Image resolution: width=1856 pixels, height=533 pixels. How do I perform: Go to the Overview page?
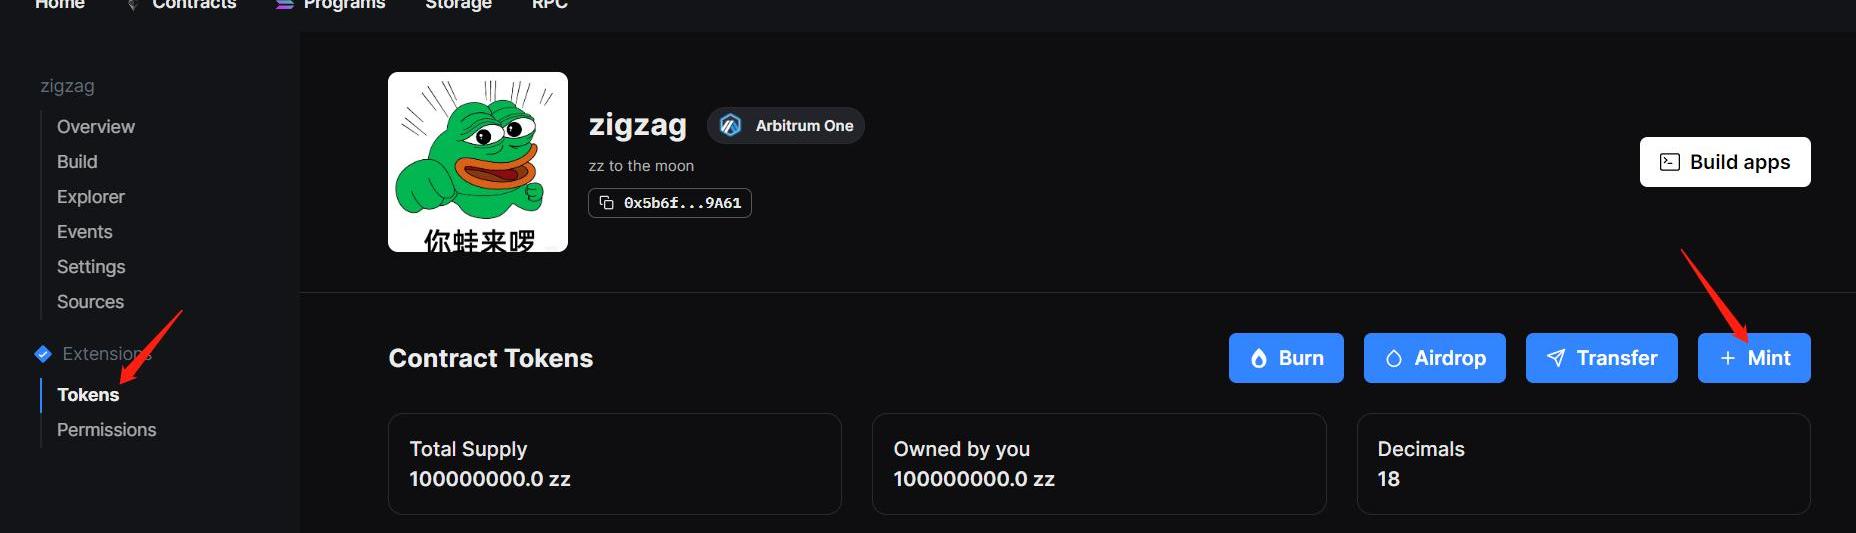(x=95, y=127)
